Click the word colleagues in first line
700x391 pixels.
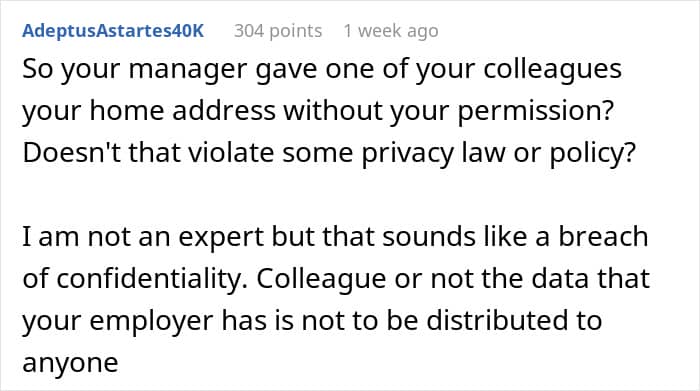pos(552,71)
